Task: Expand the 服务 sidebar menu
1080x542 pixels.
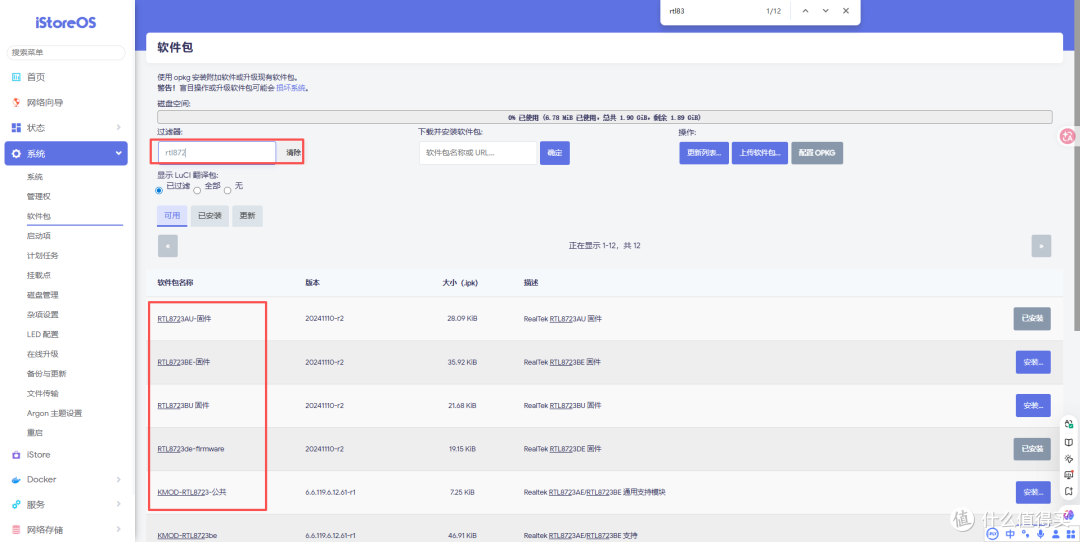Action: point(118,504)
